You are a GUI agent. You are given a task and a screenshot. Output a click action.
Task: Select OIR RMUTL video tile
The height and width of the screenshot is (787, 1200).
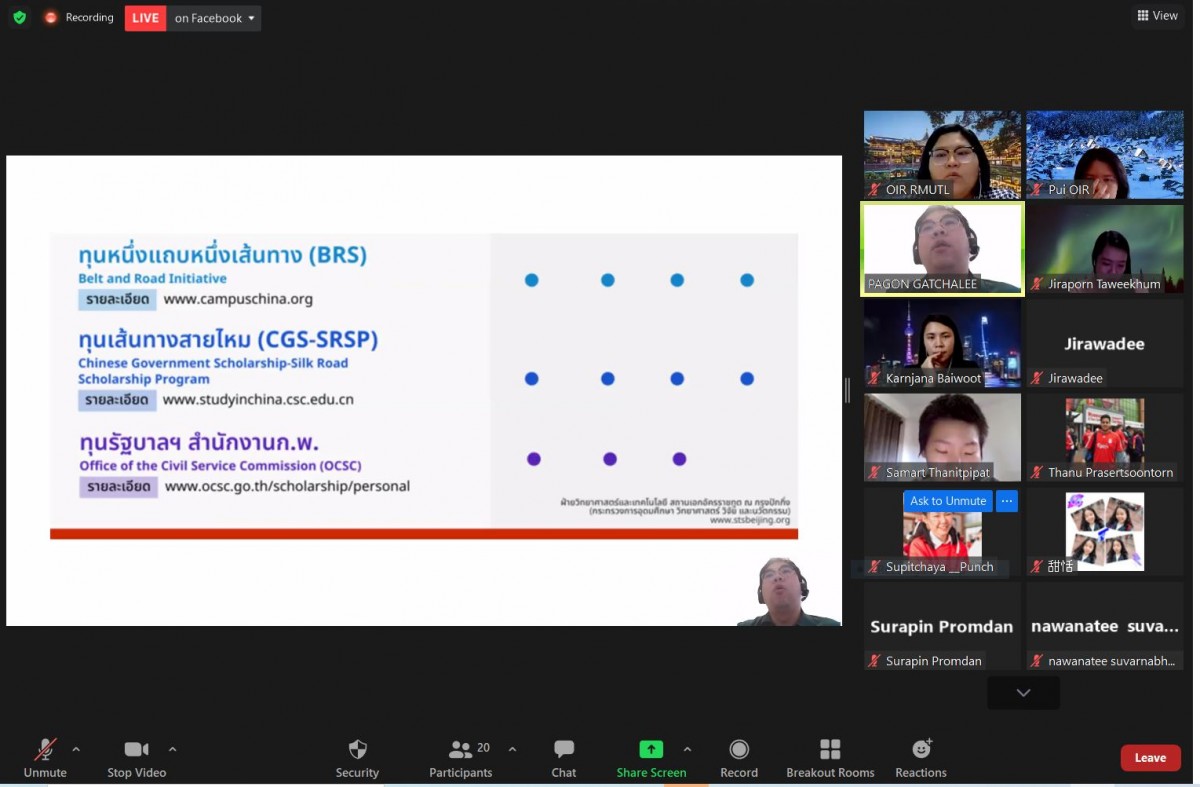[x=942, y=154]
